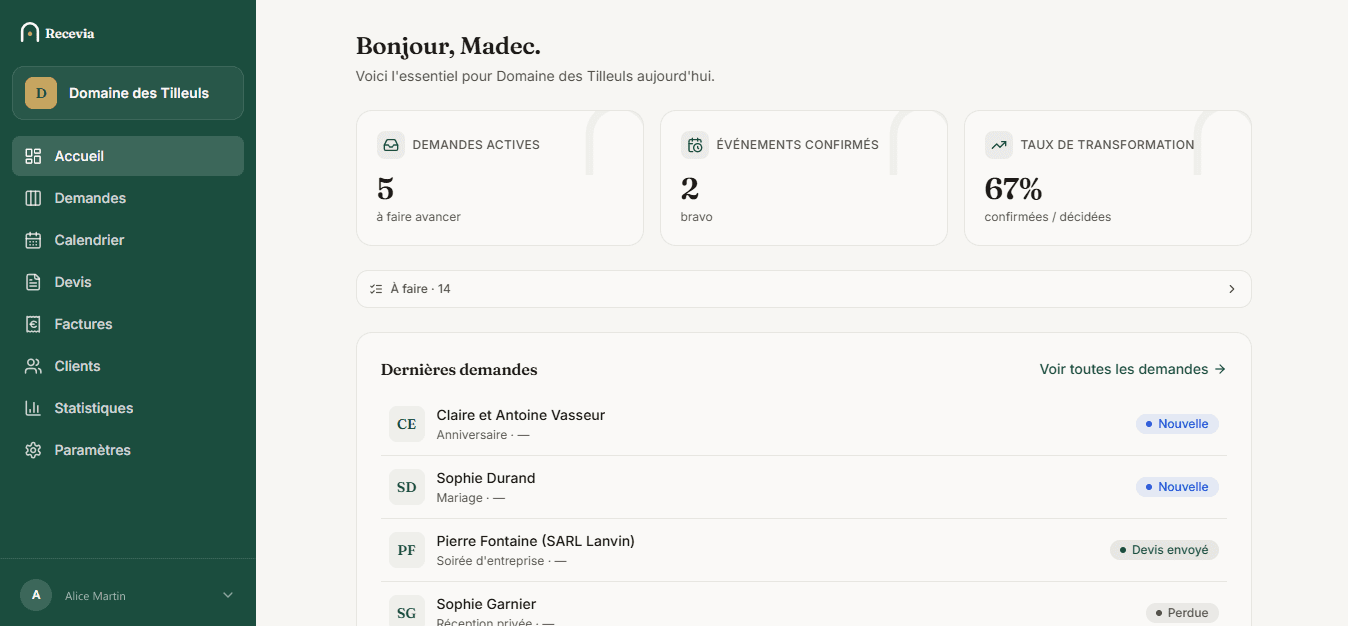Click the Anniversaire · — subtitle

click(483, 435)
